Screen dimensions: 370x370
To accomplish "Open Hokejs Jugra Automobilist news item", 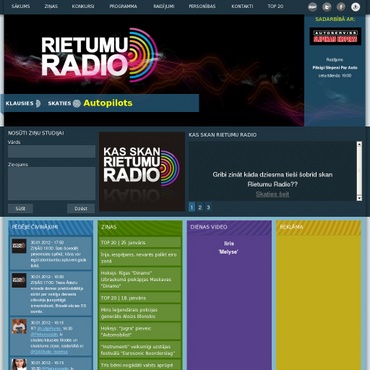I will (x=140, y=331).
